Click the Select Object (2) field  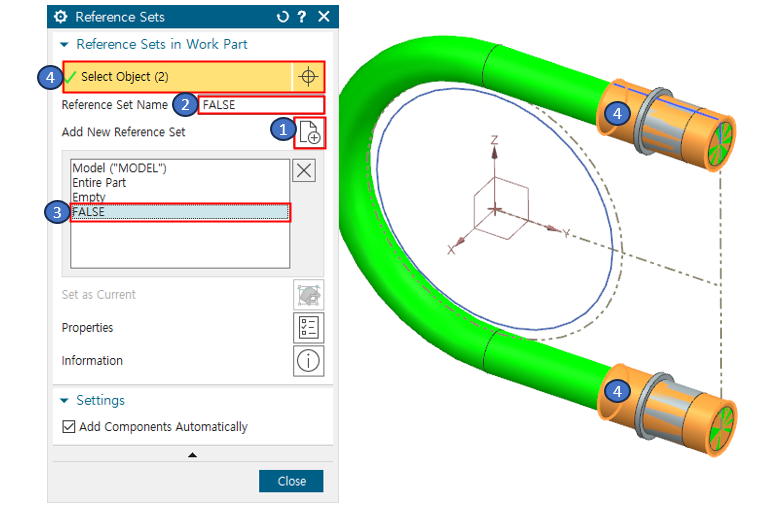[177, 77]
